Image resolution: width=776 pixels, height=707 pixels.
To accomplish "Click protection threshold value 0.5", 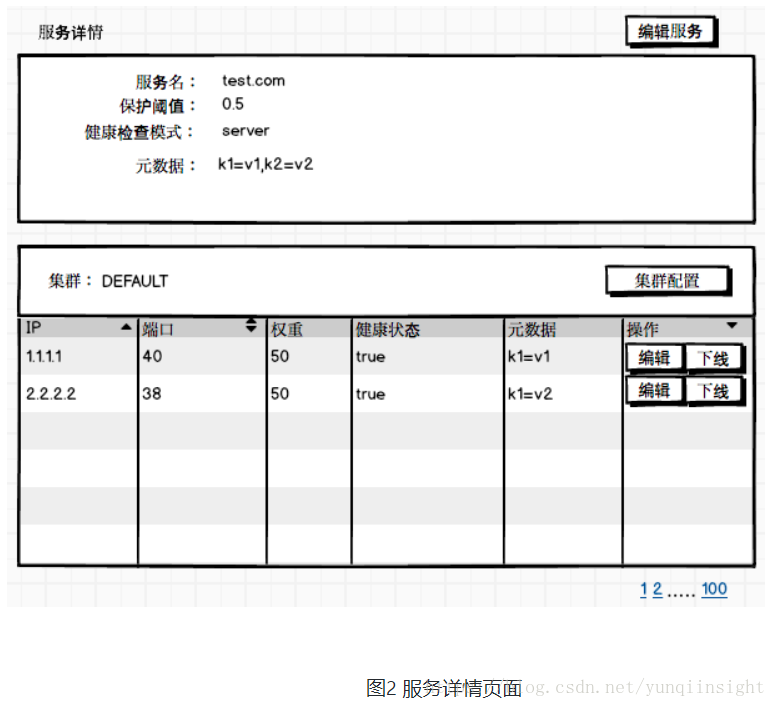I will point(233,104).
